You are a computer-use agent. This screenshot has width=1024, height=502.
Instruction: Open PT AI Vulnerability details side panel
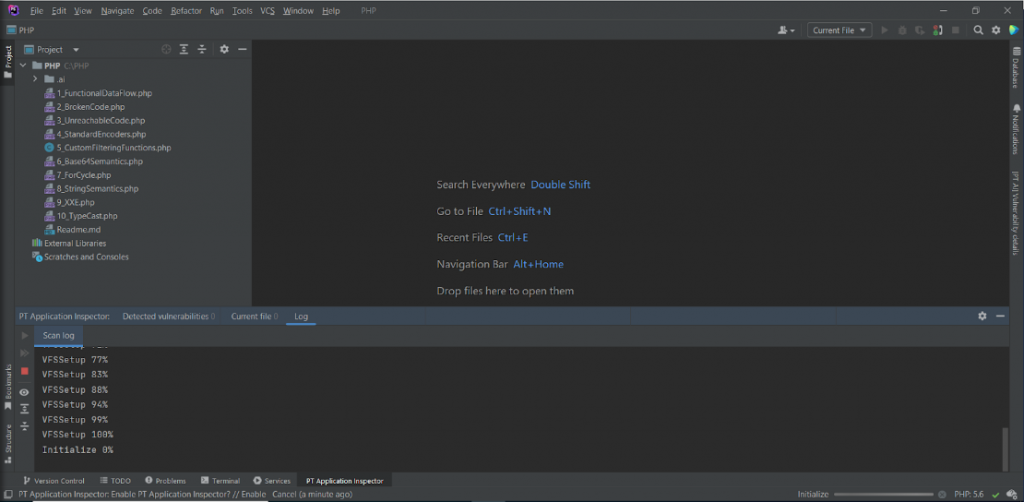coord(1016,213)
